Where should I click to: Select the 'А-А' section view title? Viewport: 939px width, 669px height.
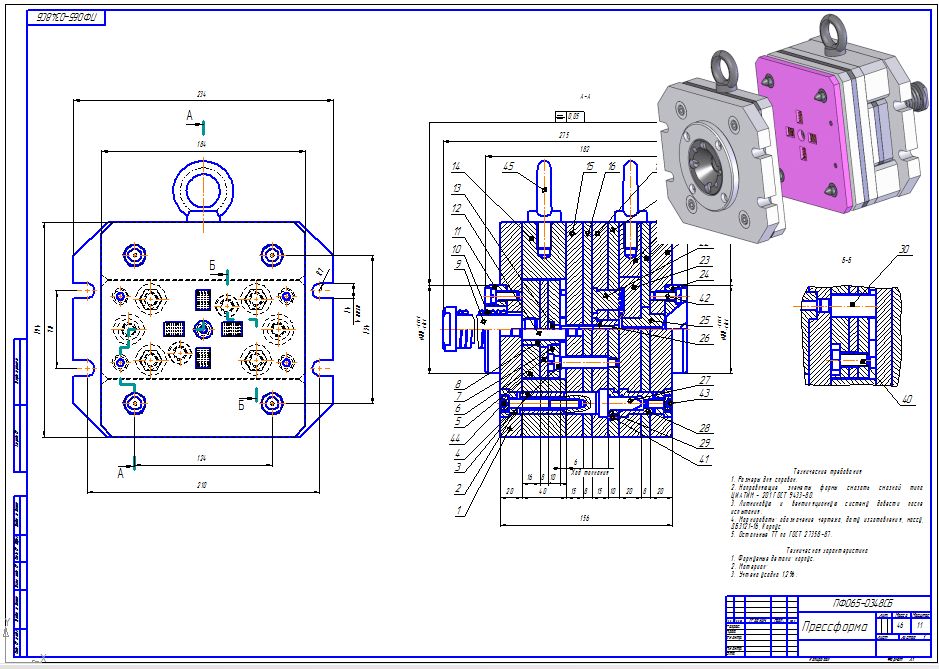585,96
